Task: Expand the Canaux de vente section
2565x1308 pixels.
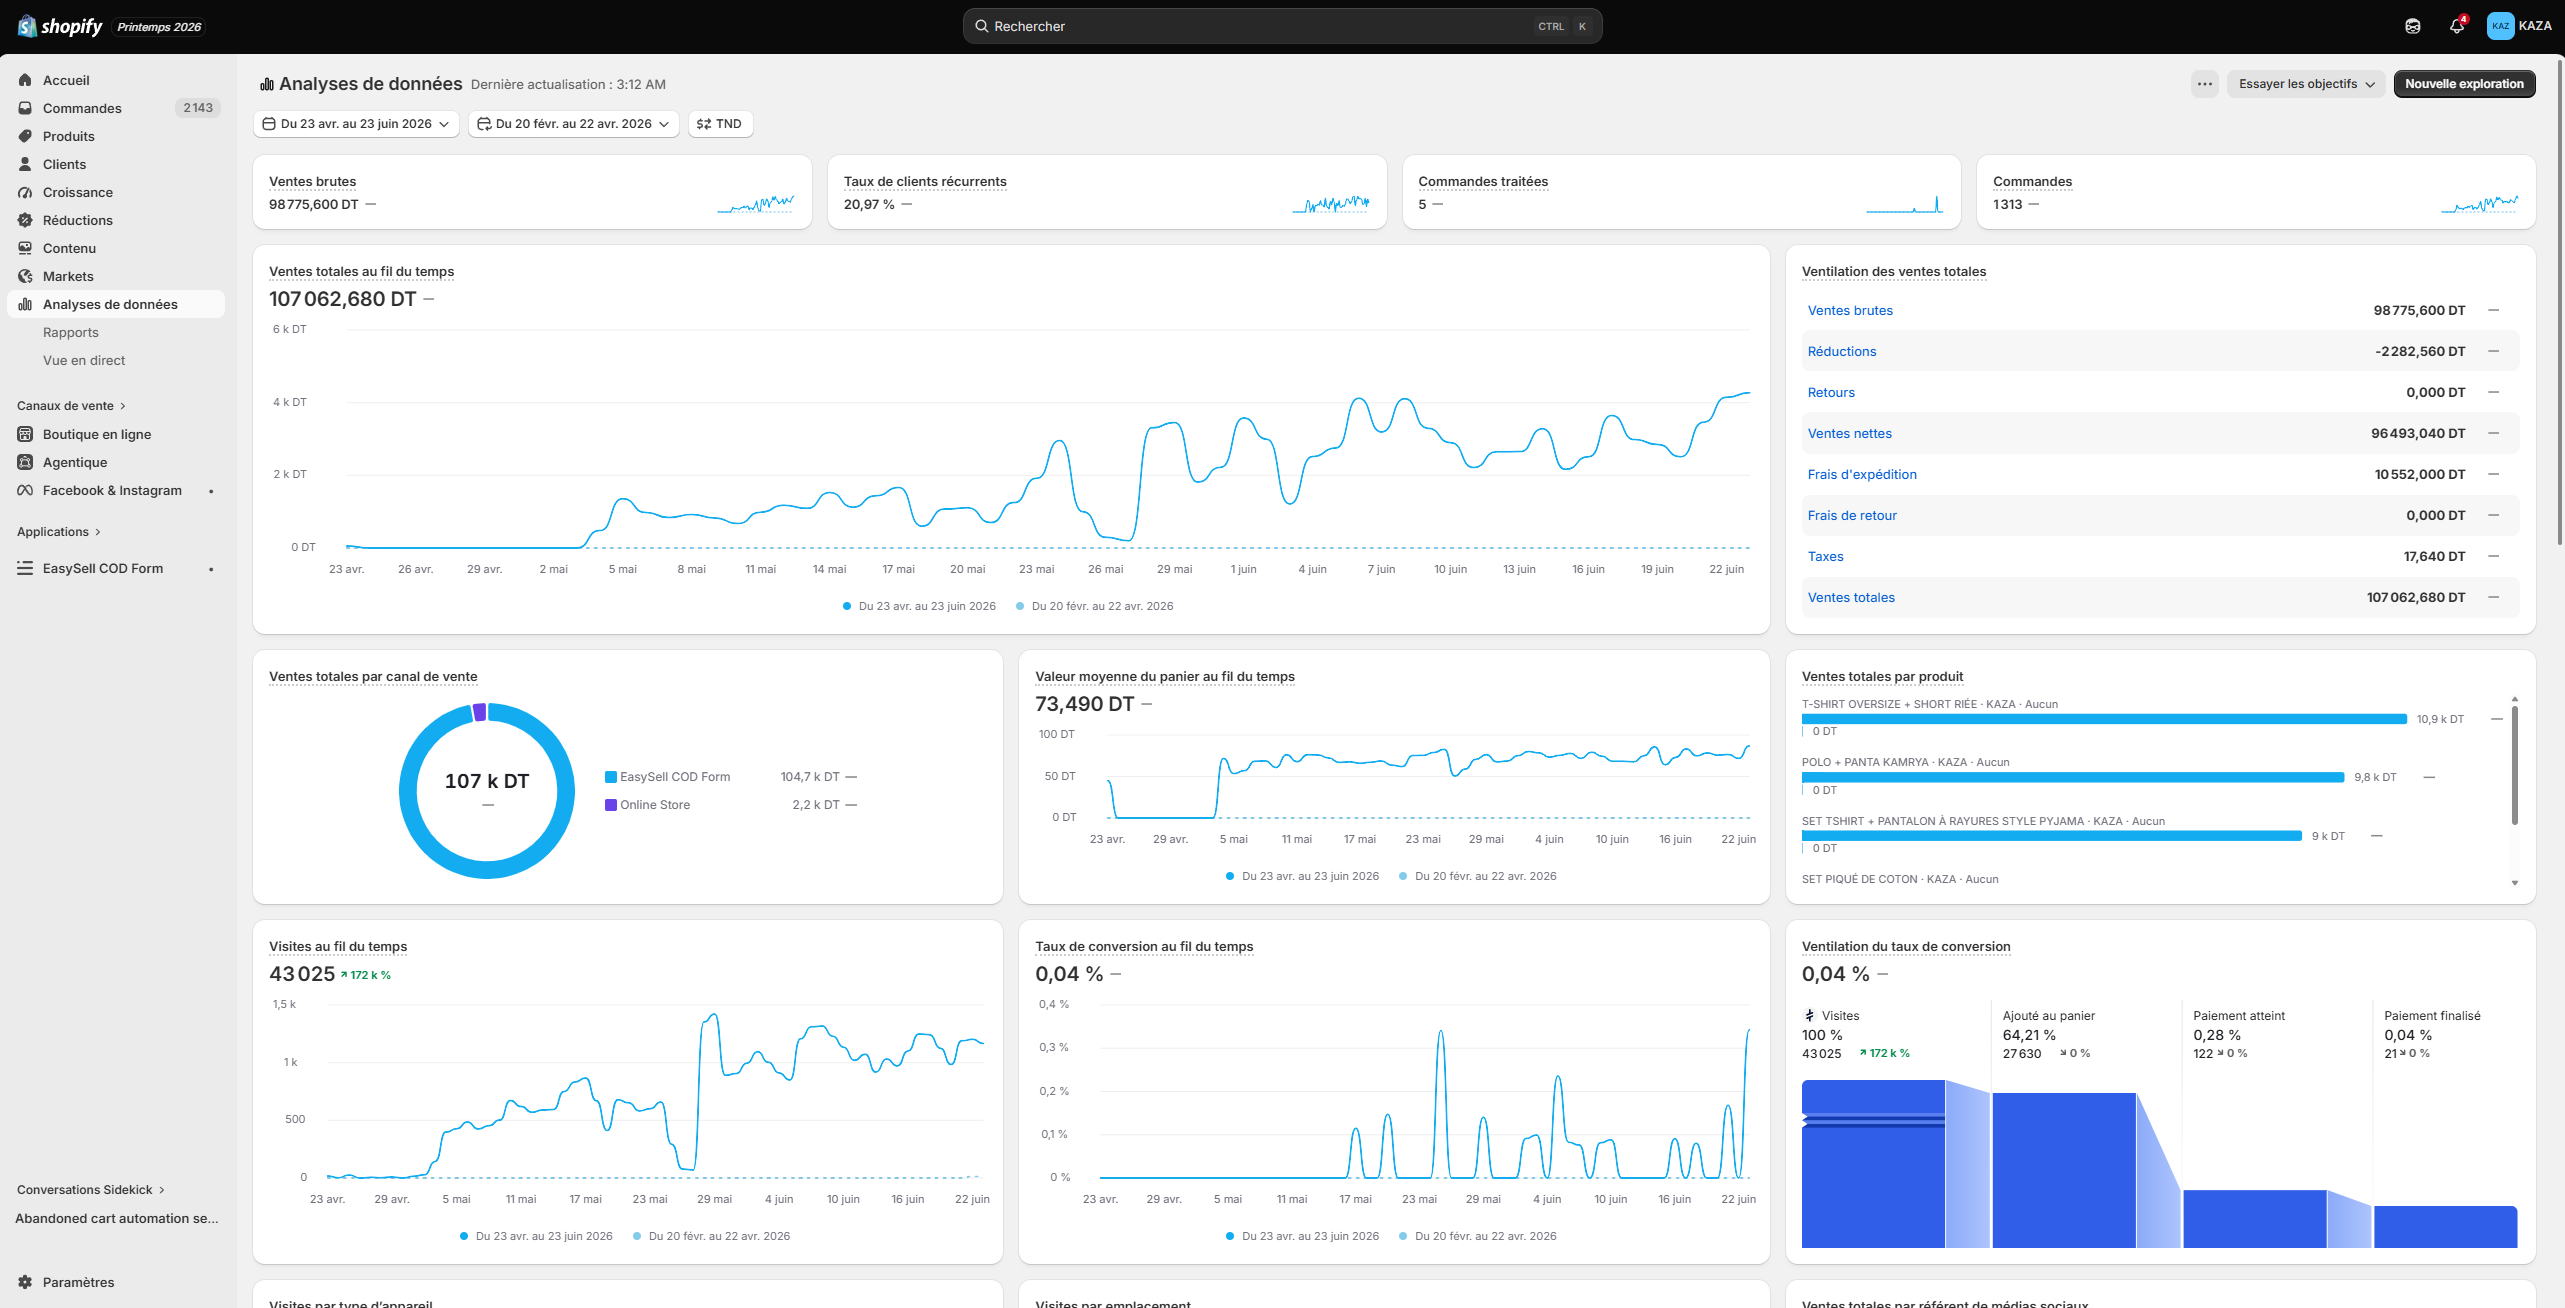Action: point(71,406)
